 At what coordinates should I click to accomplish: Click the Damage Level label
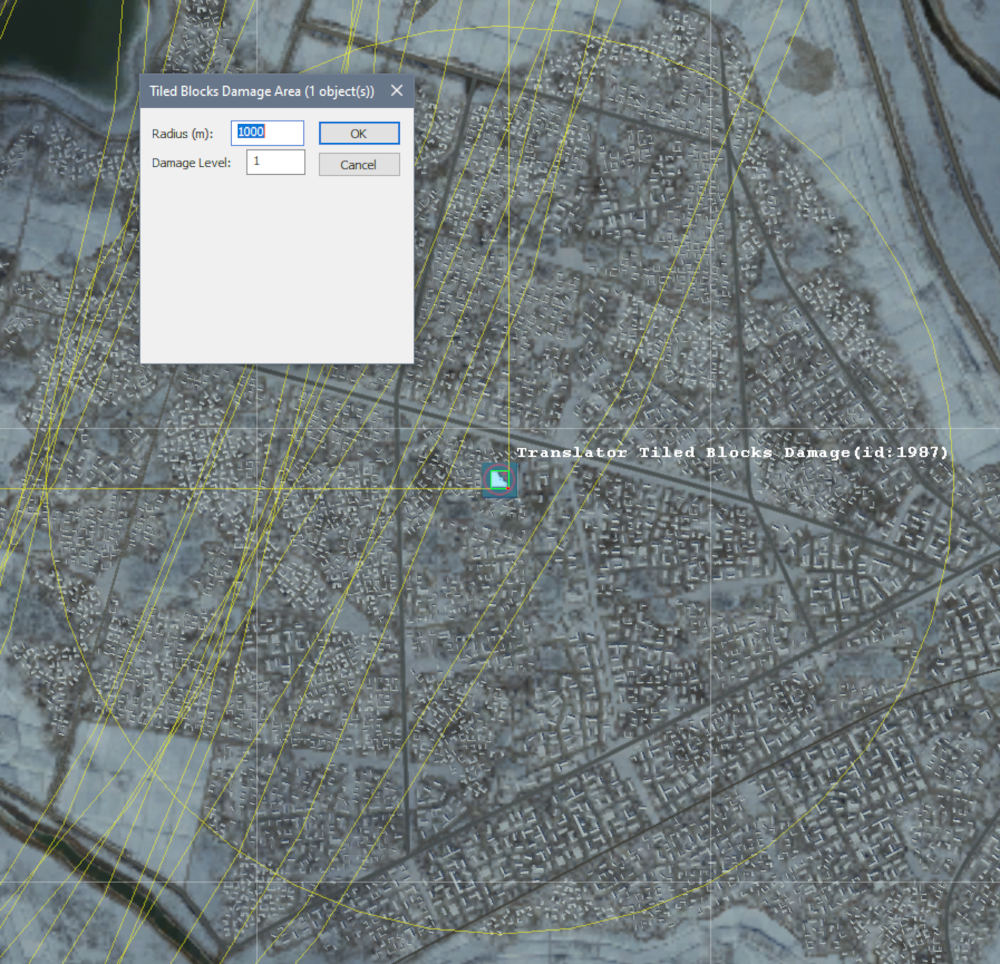tap(191, 163)
